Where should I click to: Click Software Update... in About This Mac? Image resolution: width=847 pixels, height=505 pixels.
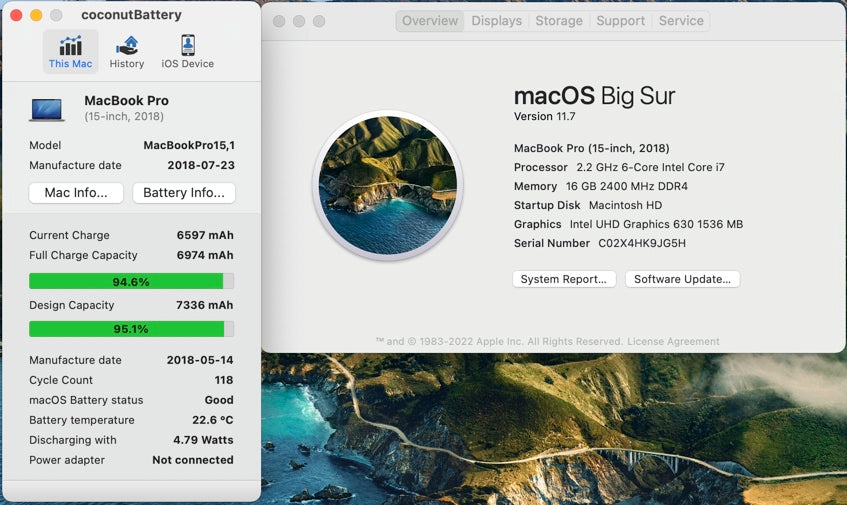click(x=682, y=279)
